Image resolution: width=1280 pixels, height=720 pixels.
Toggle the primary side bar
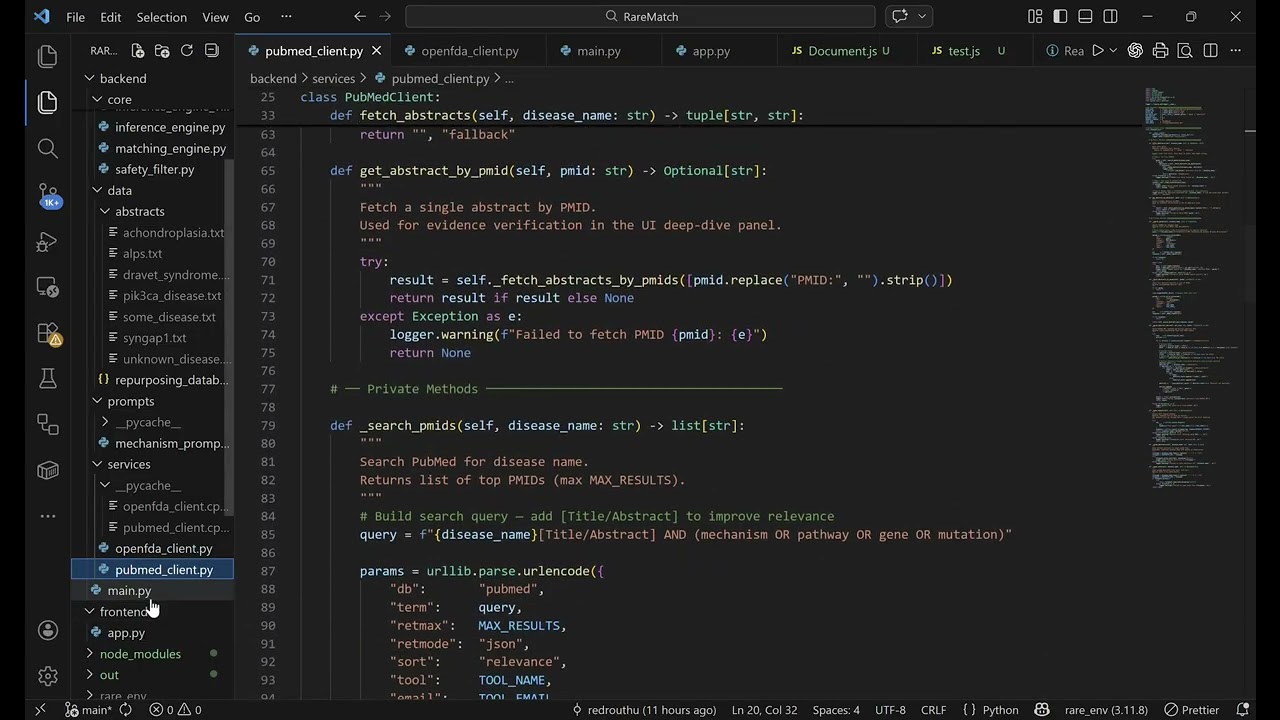(1060, 16)
